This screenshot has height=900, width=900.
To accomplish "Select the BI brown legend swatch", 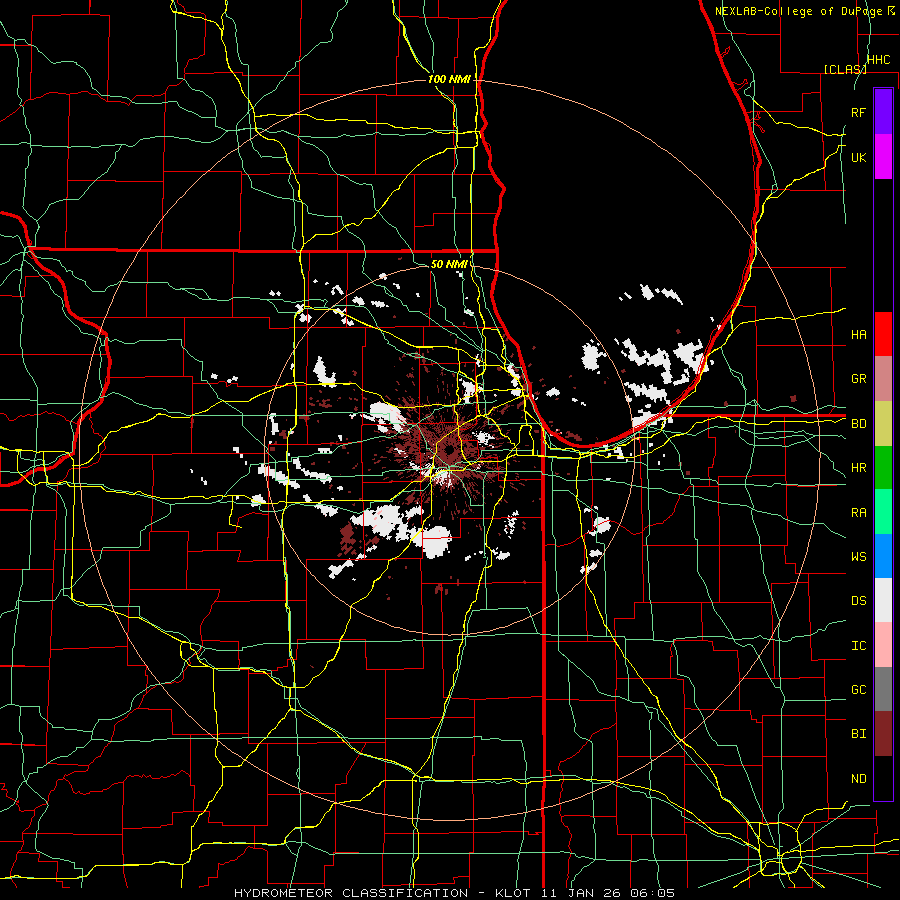I will (x=883, y=734).
